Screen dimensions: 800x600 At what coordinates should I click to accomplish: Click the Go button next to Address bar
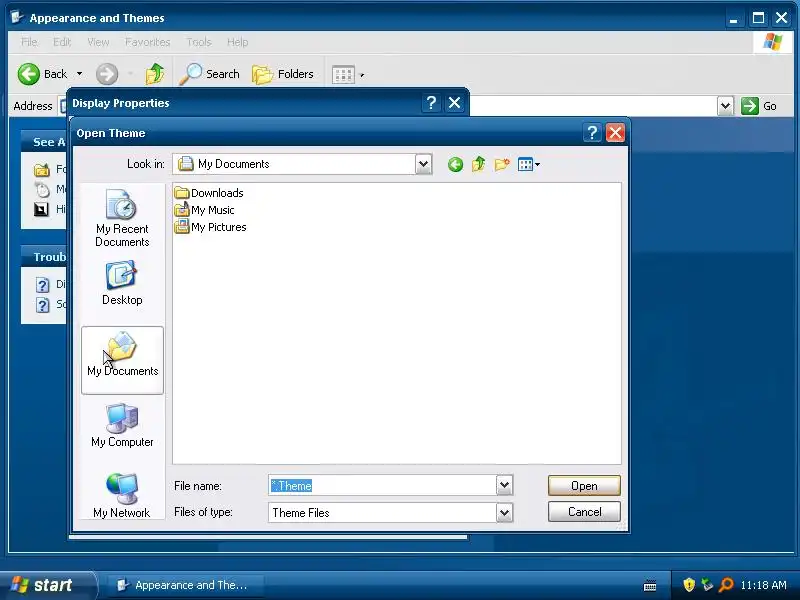tap(759, 106)
